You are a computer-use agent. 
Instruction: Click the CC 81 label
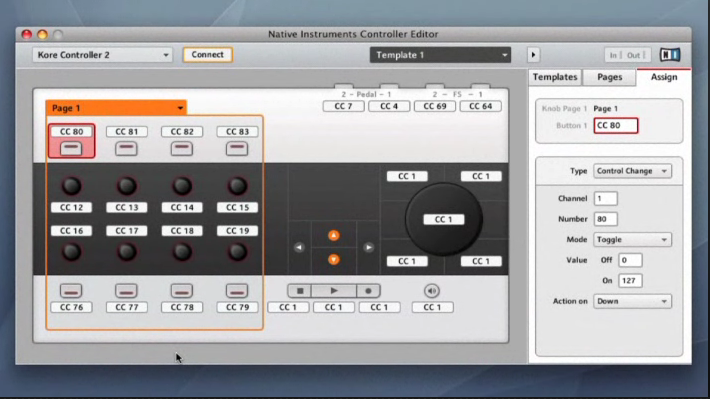pyautogui.click(x=127, y=131)
